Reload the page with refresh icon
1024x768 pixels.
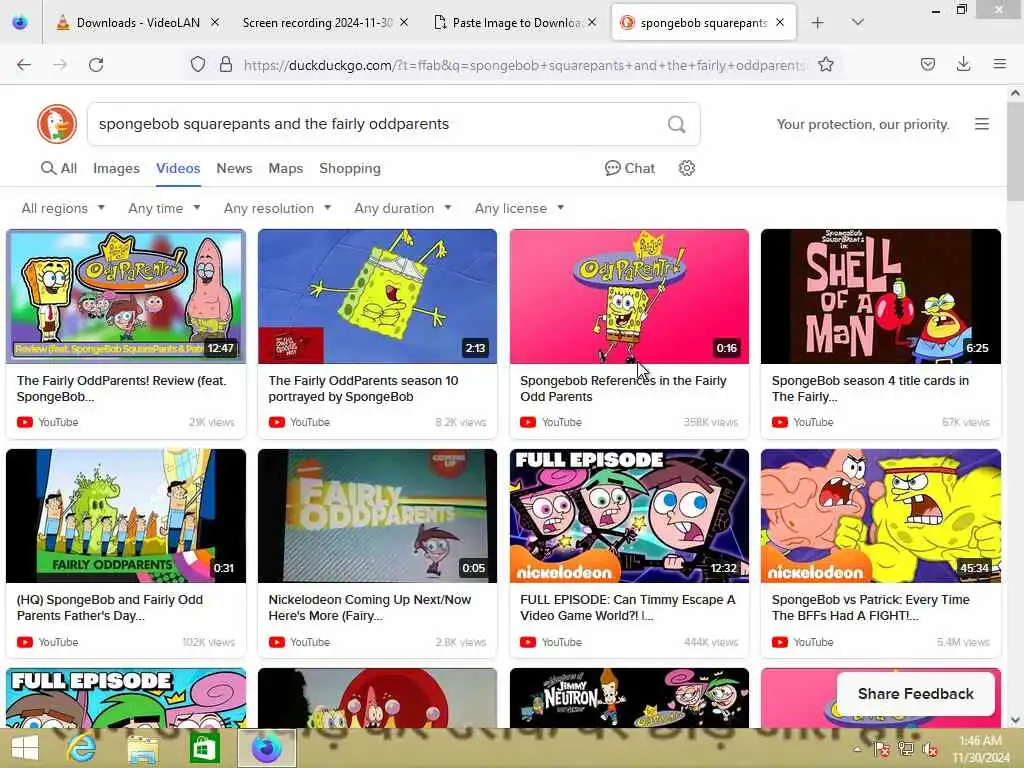(96, 64)
